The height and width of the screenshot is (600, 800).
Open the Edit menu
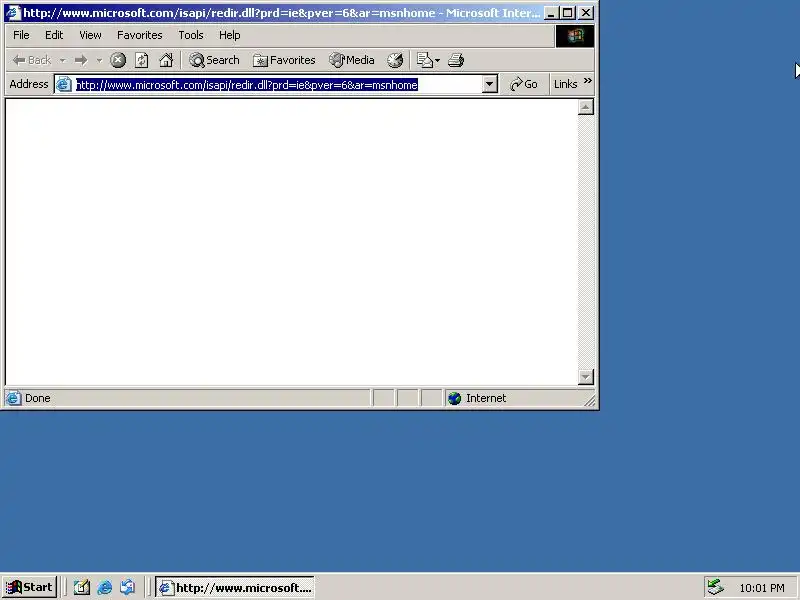(54, 35)
